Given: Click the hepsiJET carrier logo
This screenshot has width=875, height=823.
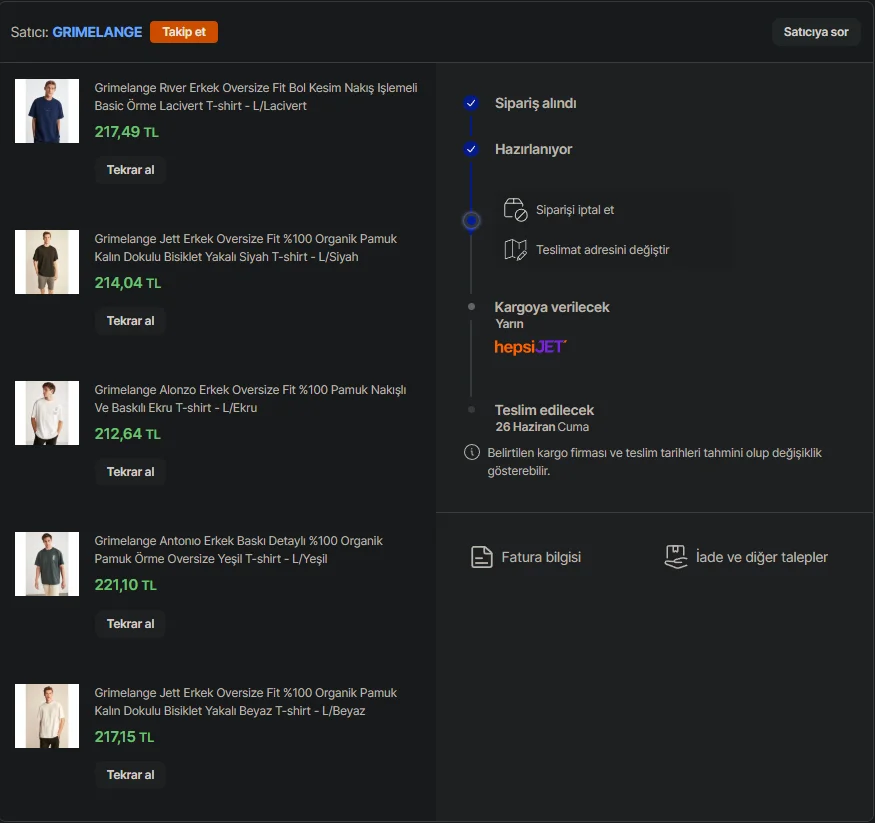Looking at the screenshot, I should click(x=530, y=347).
